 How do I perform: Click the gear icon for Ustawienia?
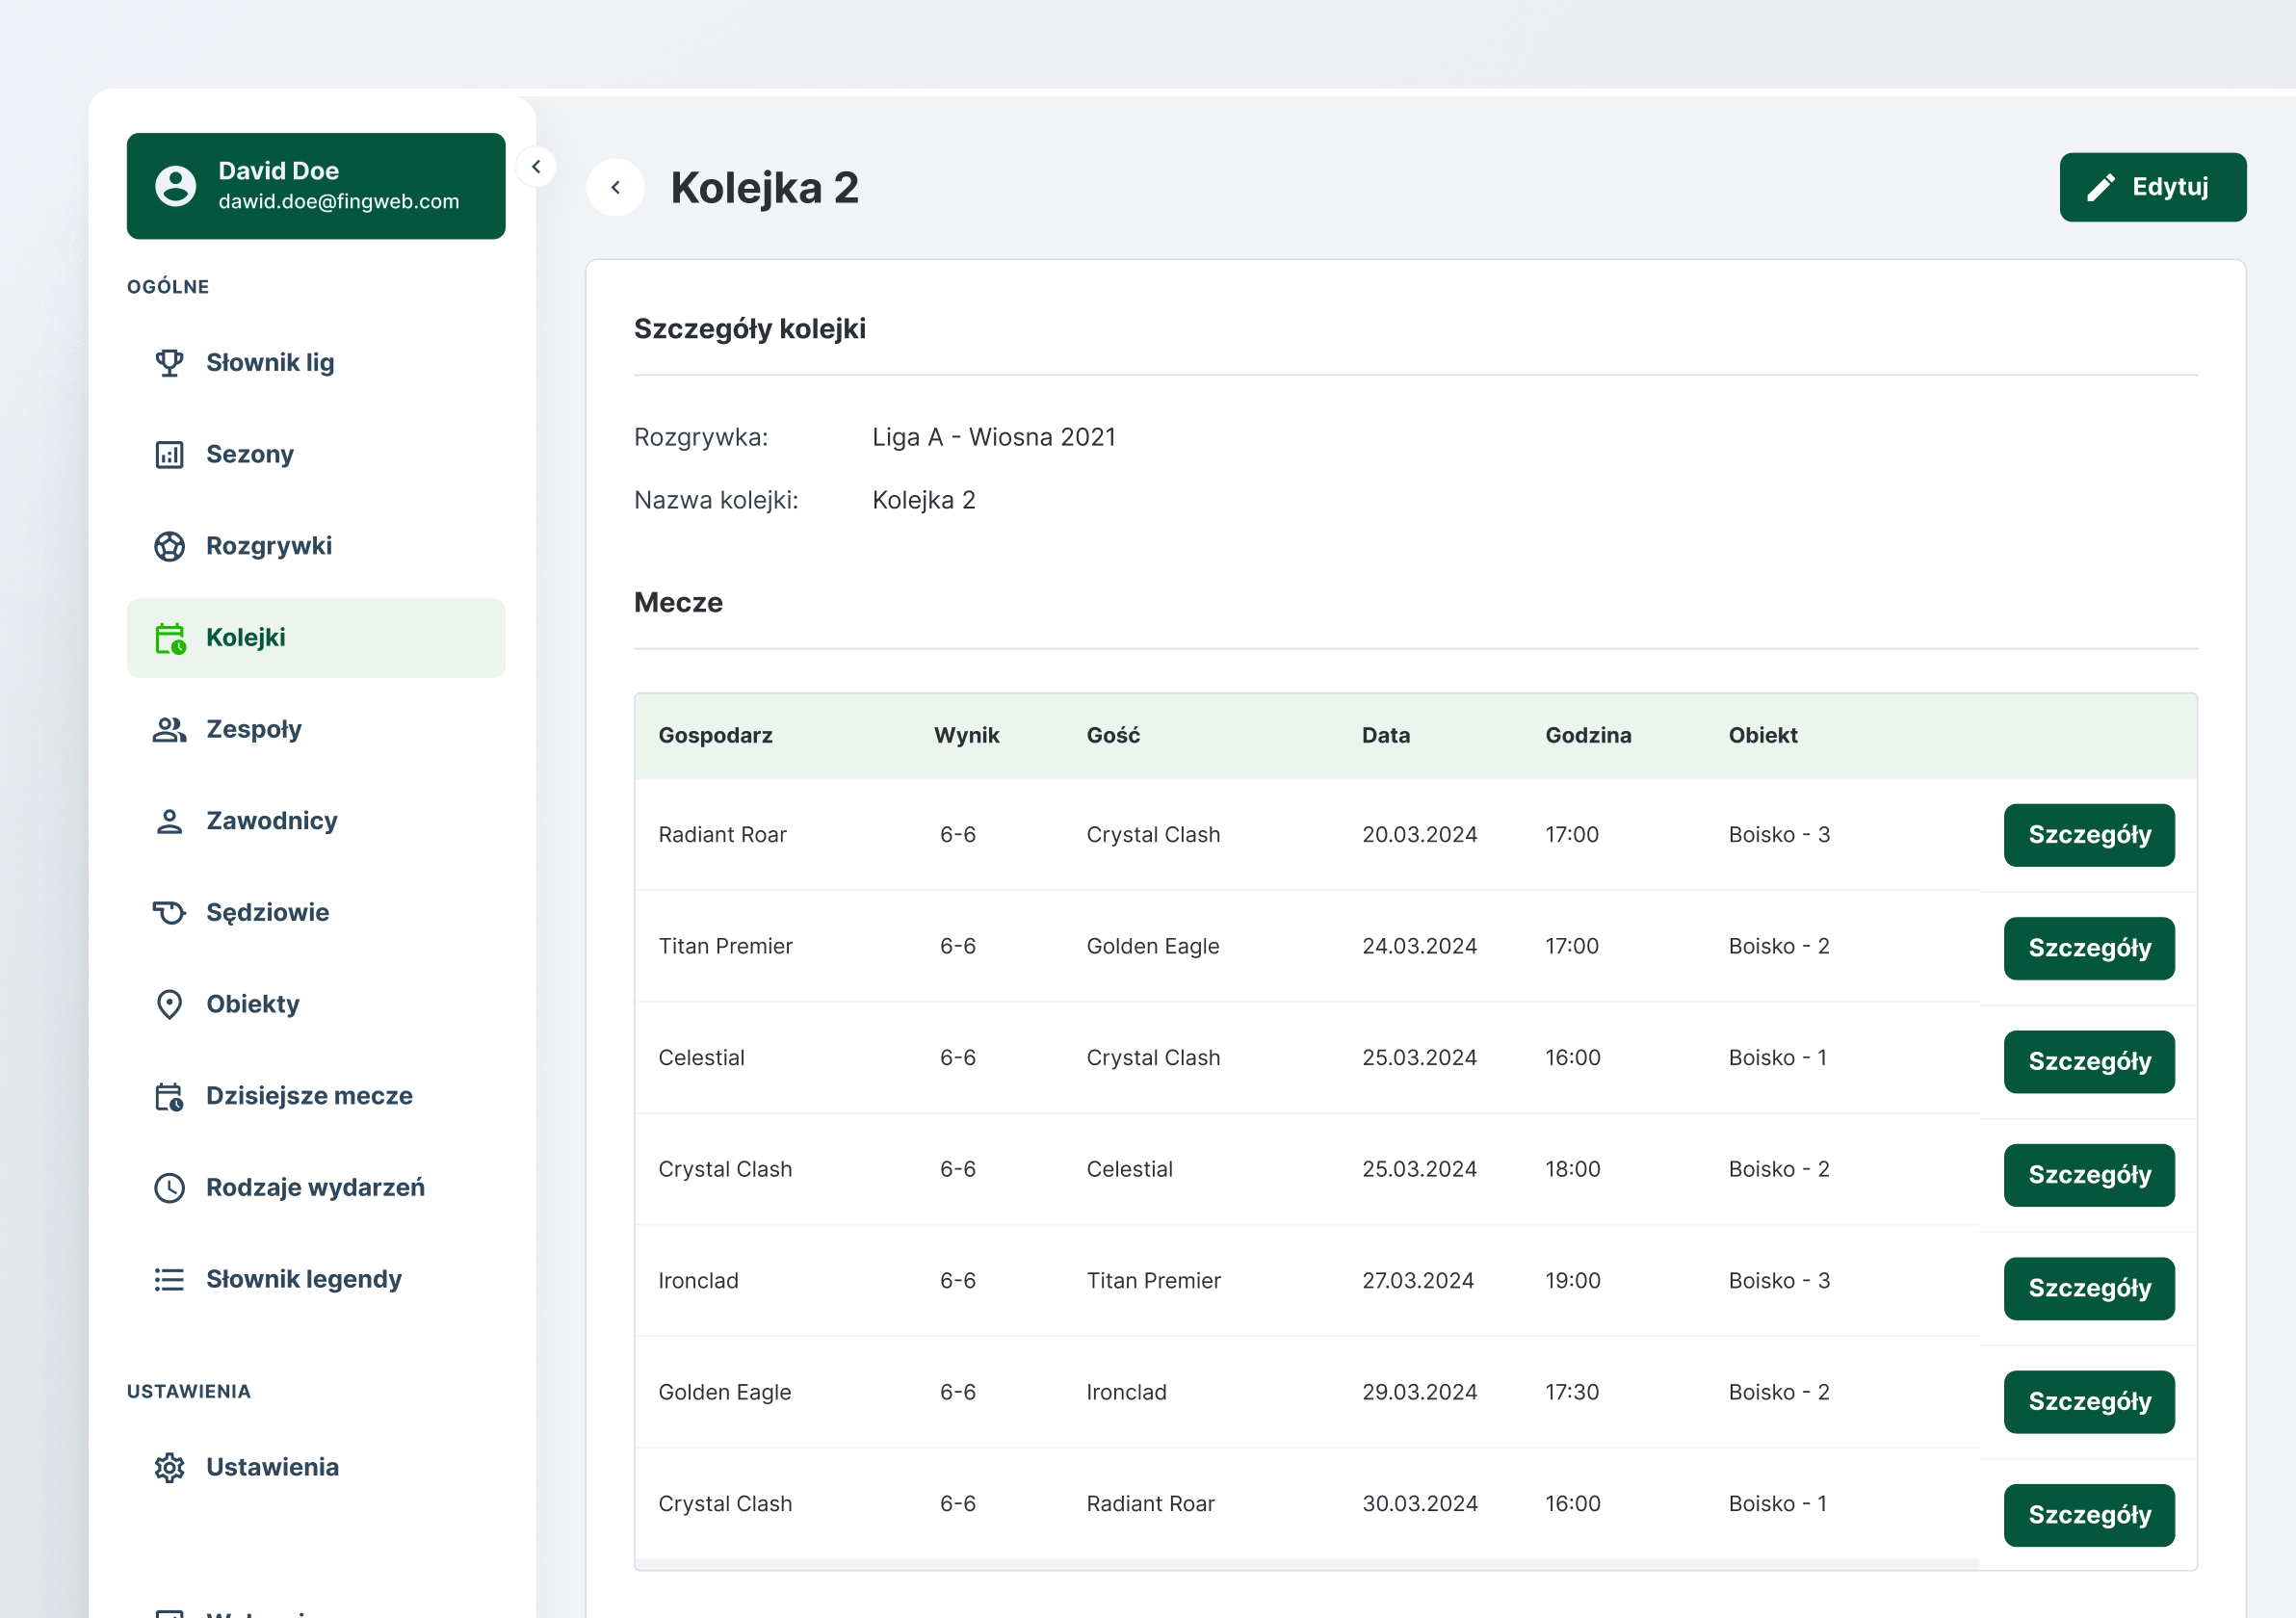pyautogui.click(x=169, y=1467)
